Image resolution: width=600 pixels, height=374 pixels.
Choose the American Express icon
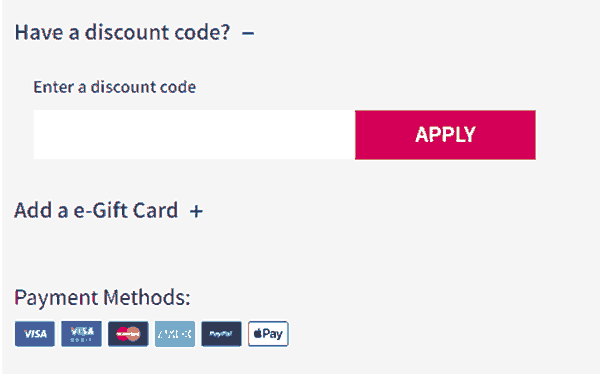click(175, 334)
